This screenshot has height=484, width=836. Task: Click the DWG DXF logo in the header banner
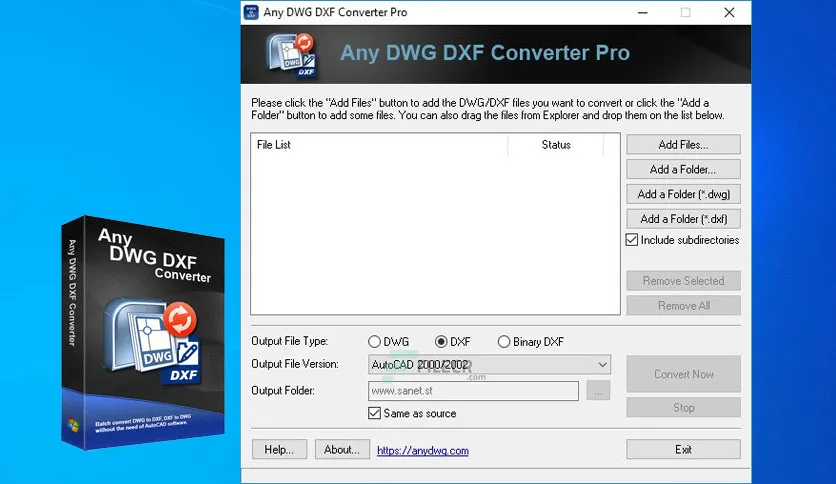[x=292, y=56]
